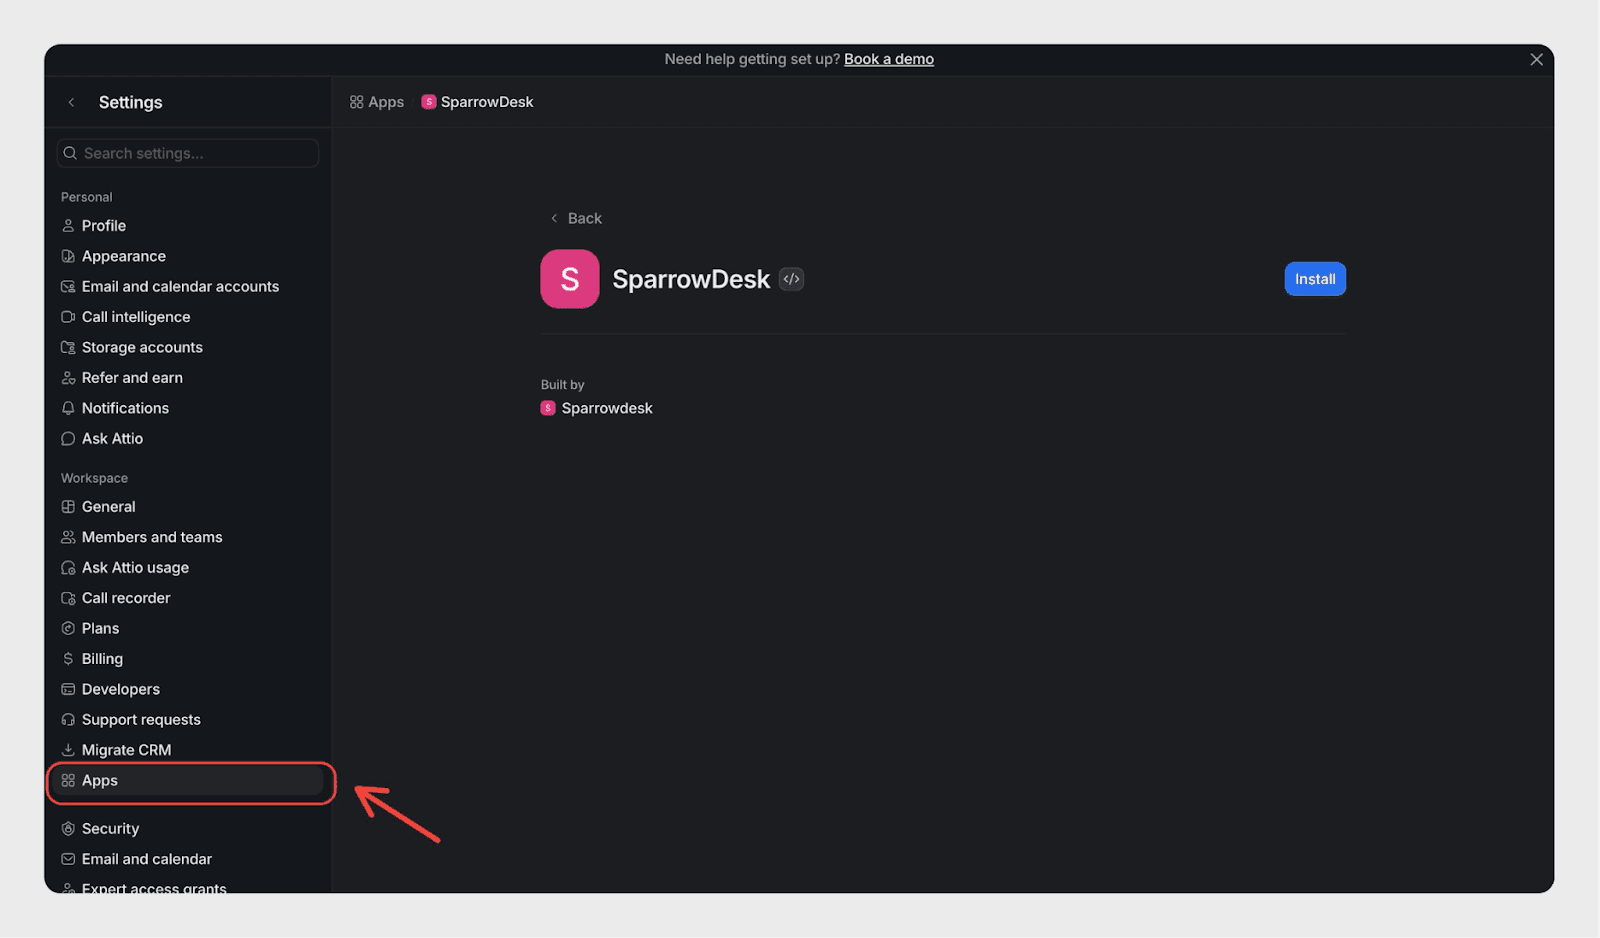The height and width of the screenshot is (938, 1600).
Task: Dismiss the setup help banner
Action: coord(1536,59)
